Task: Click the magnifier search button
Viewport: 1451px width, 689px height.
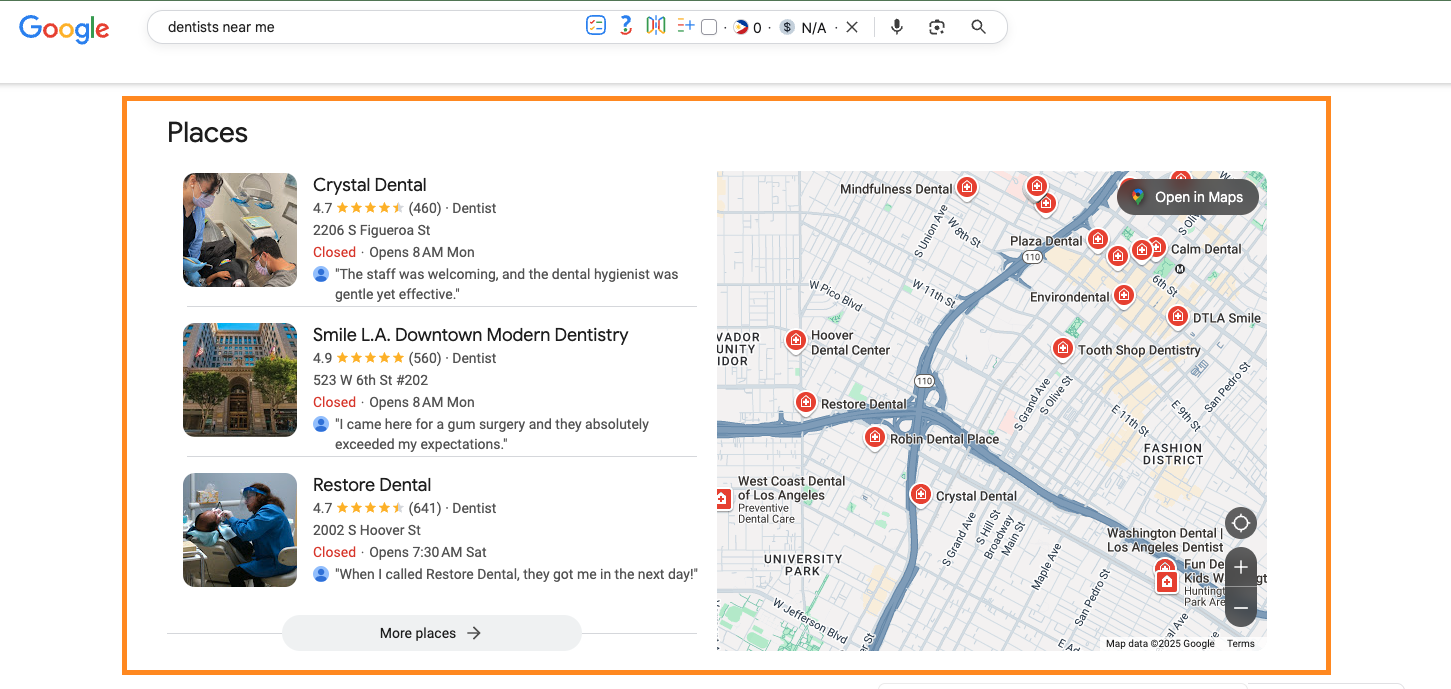Action: (x=979, y=28)
